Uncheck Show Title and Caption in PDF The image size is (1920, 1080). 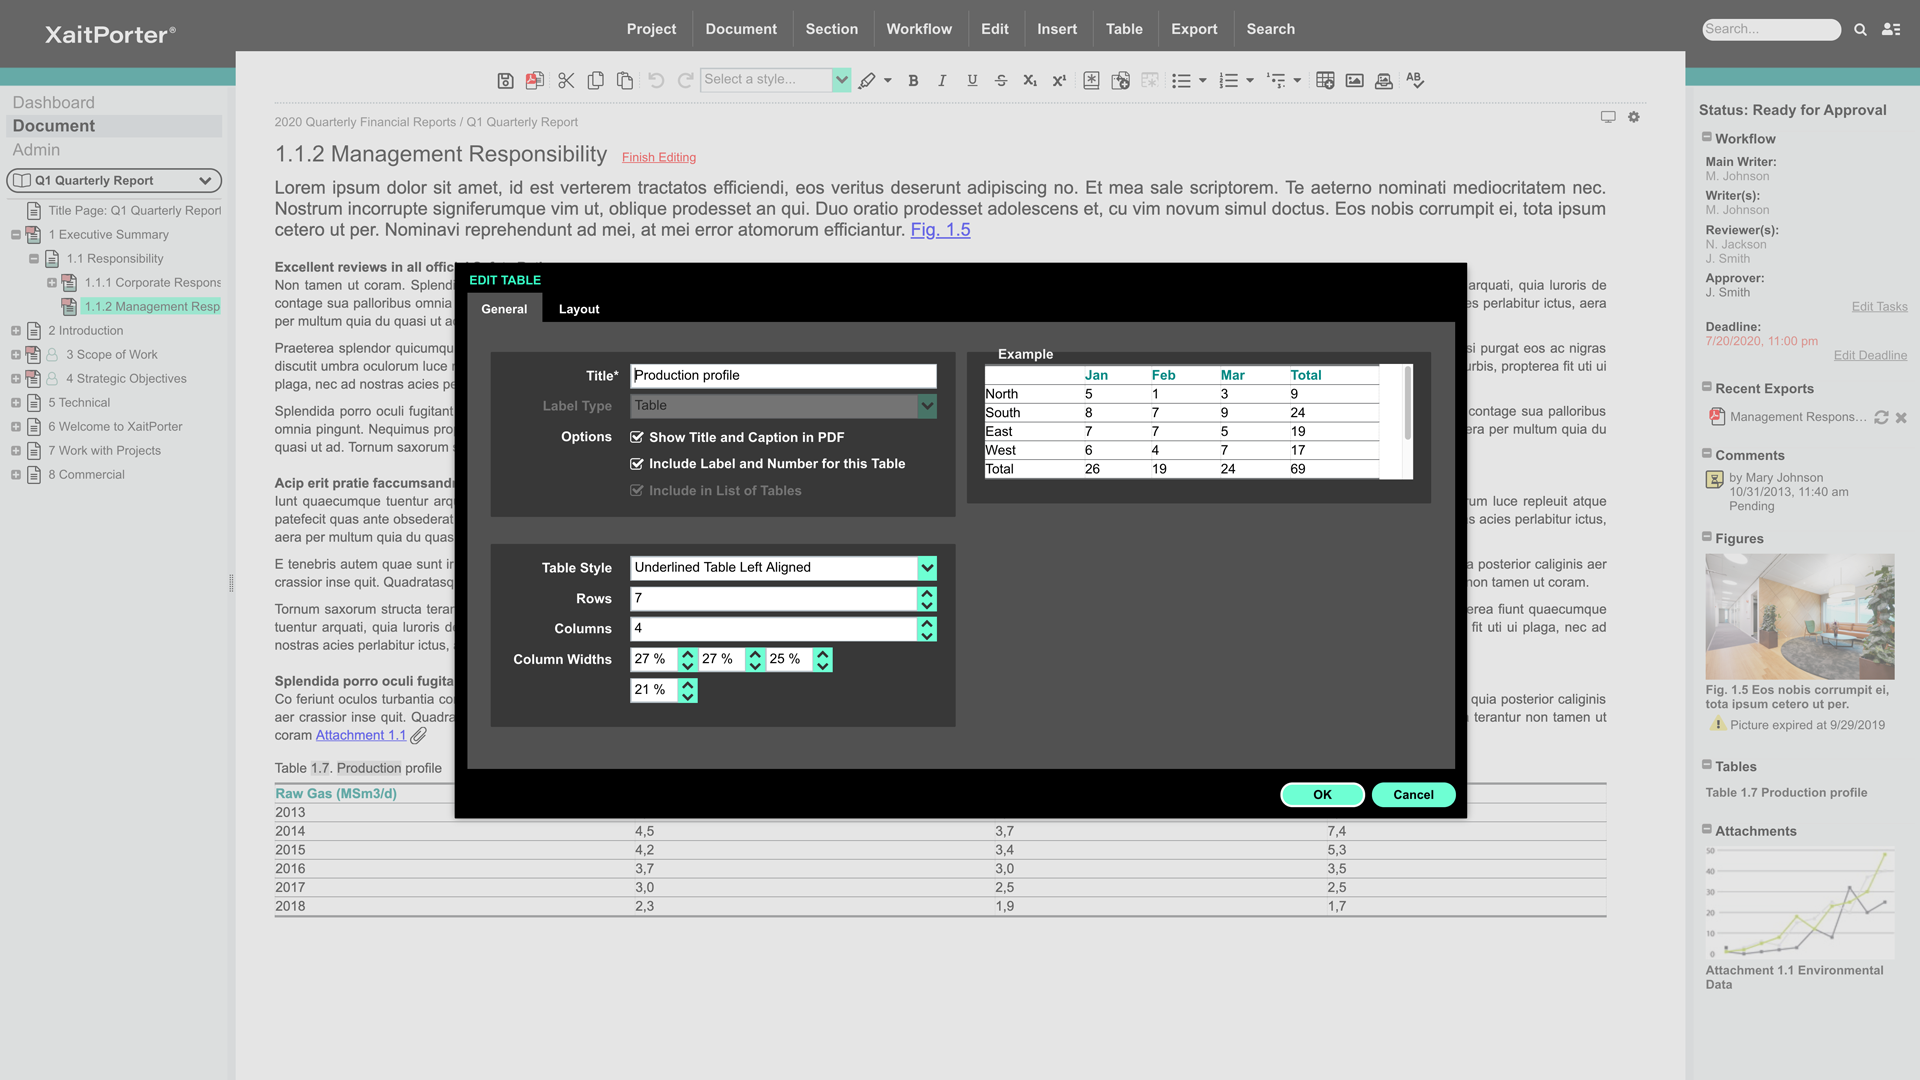(636, 437)
